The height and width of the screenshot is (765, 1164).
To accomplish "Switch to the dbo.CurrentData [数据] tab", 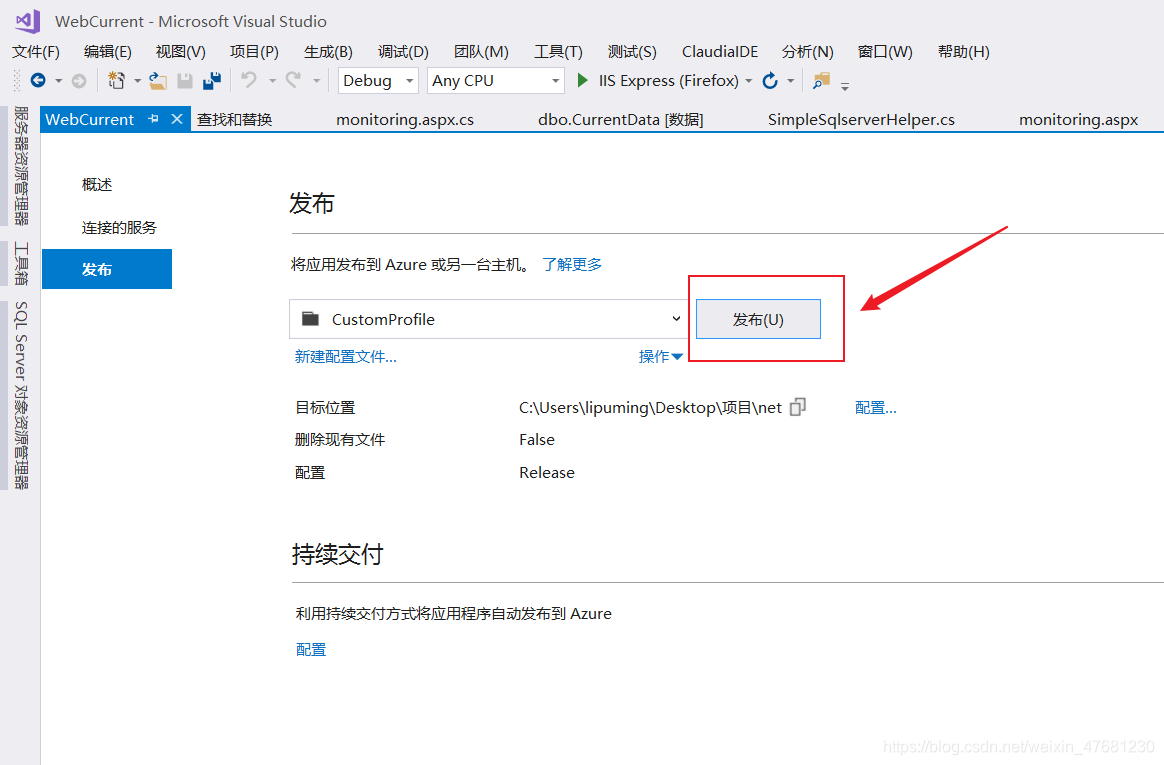I will 621,119.
